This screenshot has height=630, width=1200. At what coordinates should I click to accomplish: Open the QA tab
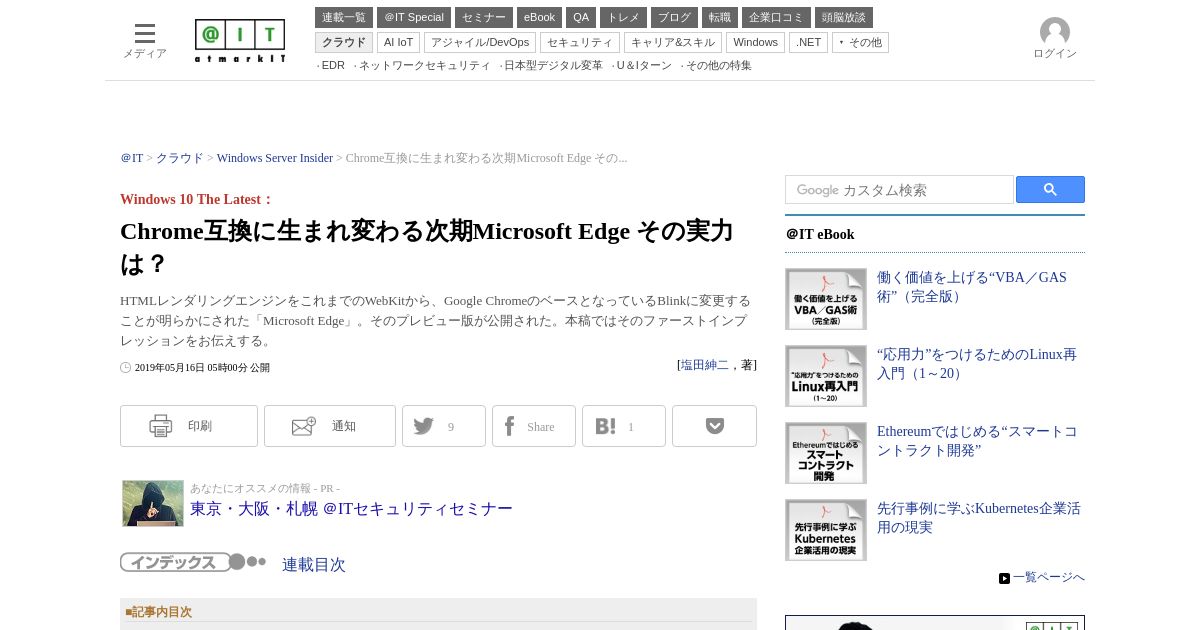pyautogui.click(x=581, y=17)
